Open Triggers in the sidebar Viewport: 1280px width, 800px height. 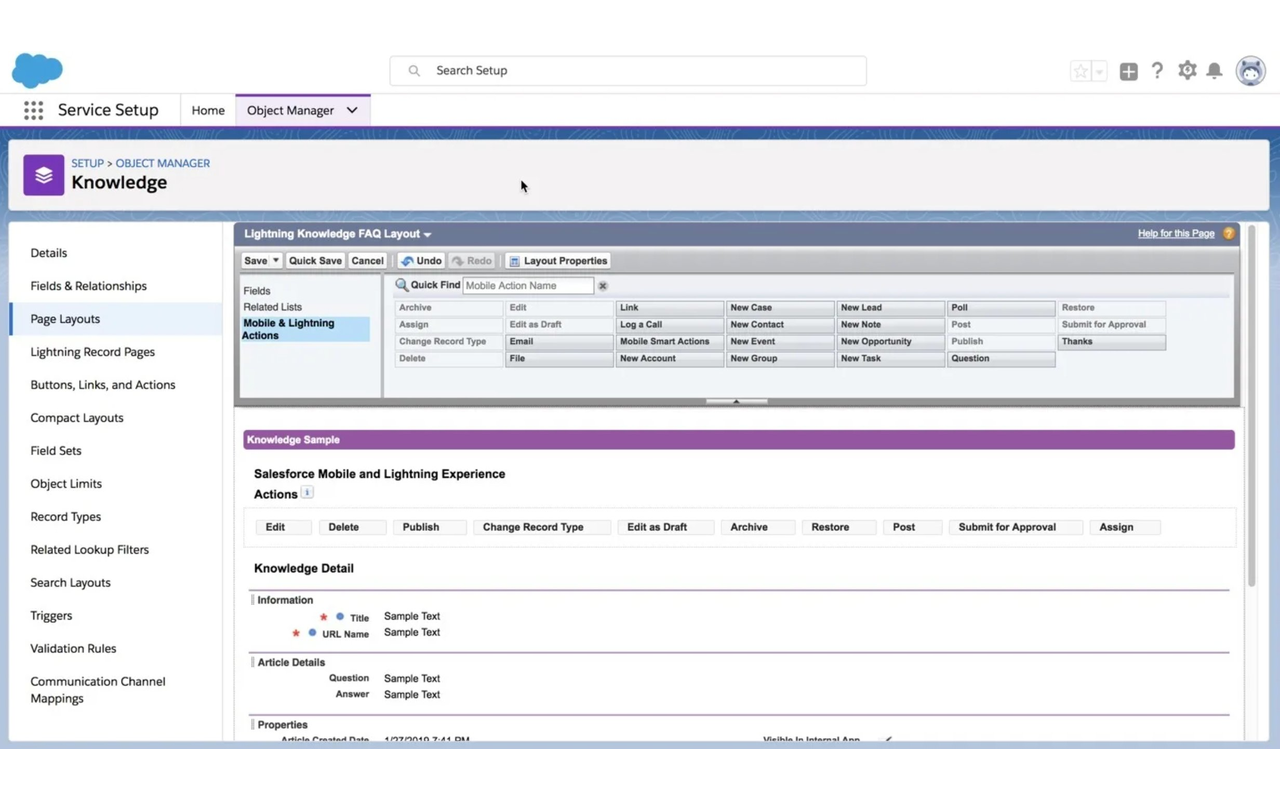tap(51, 616)
